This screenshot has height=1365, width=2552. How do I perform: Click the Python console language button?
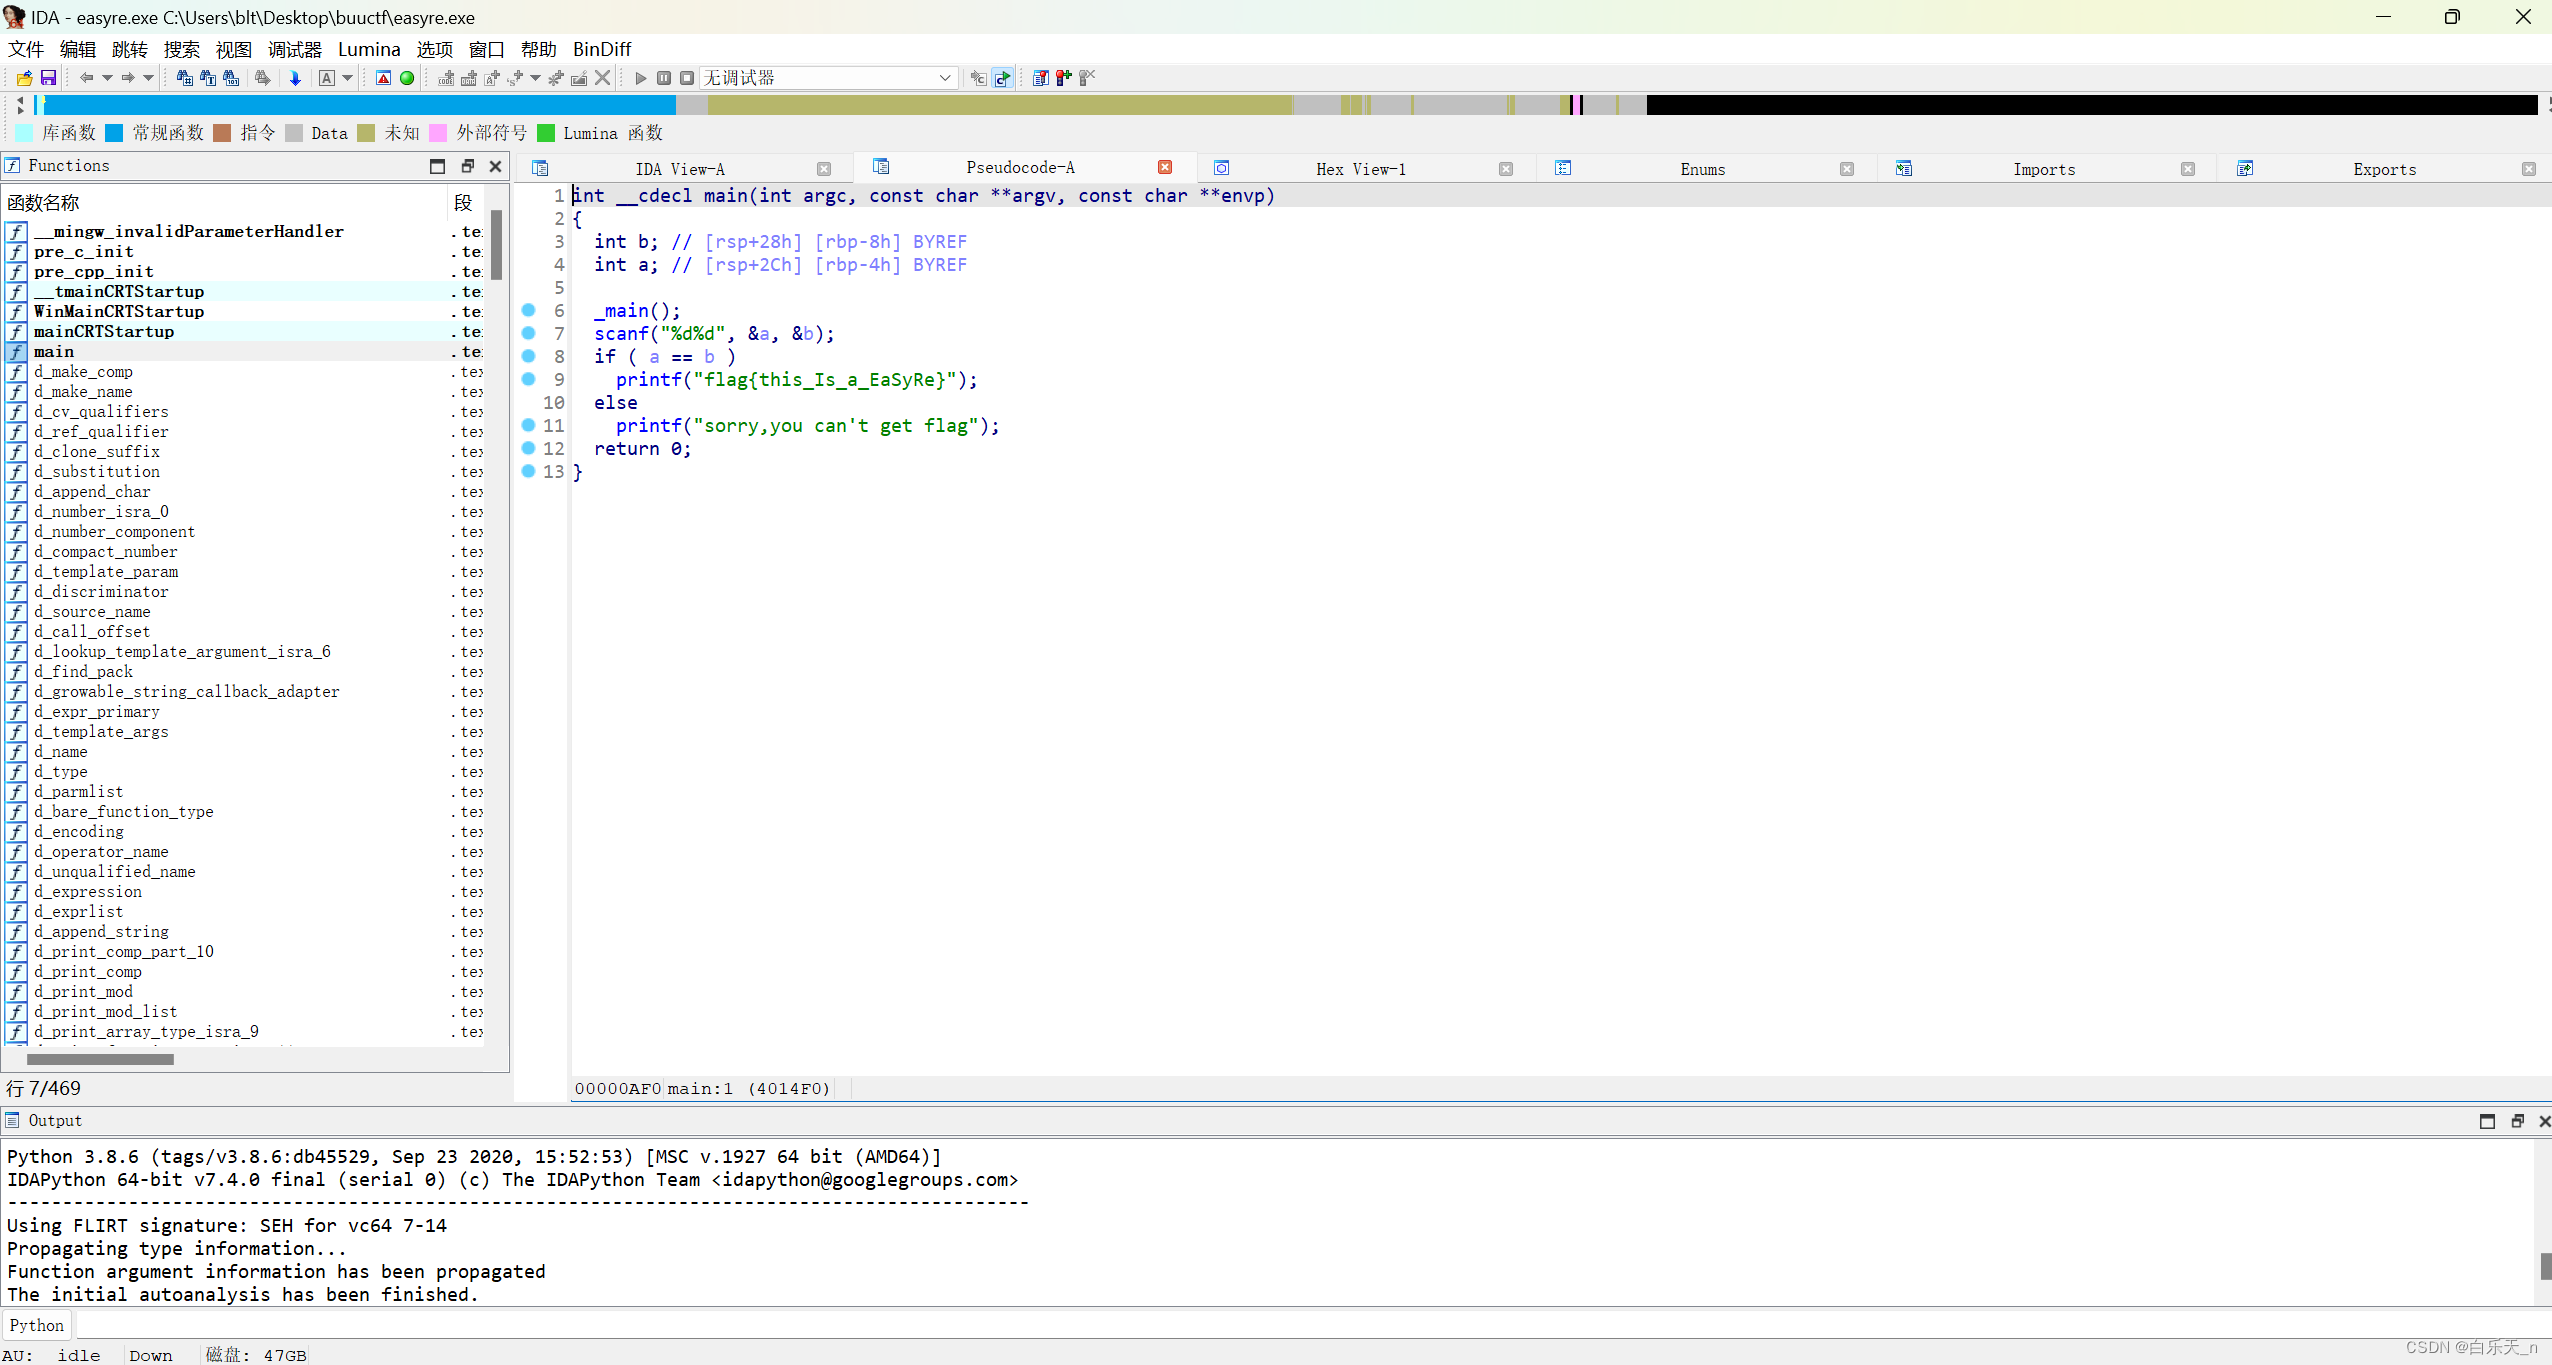tap(37, 1325)
